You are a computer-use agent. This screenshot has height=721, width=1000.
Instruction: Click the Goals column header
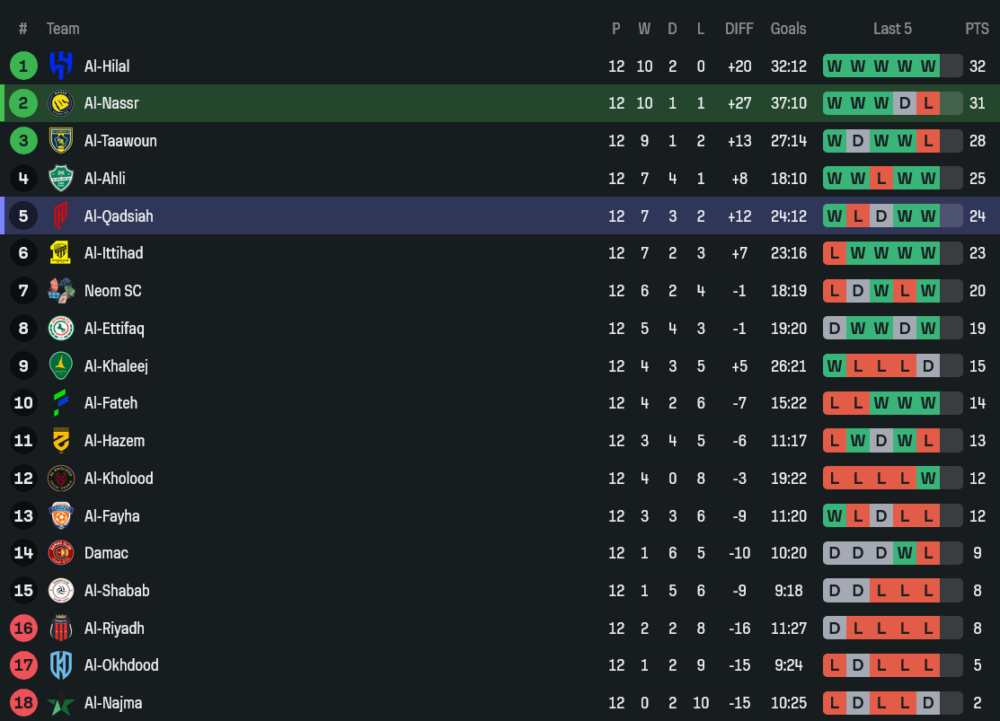[x=788, y=29]
